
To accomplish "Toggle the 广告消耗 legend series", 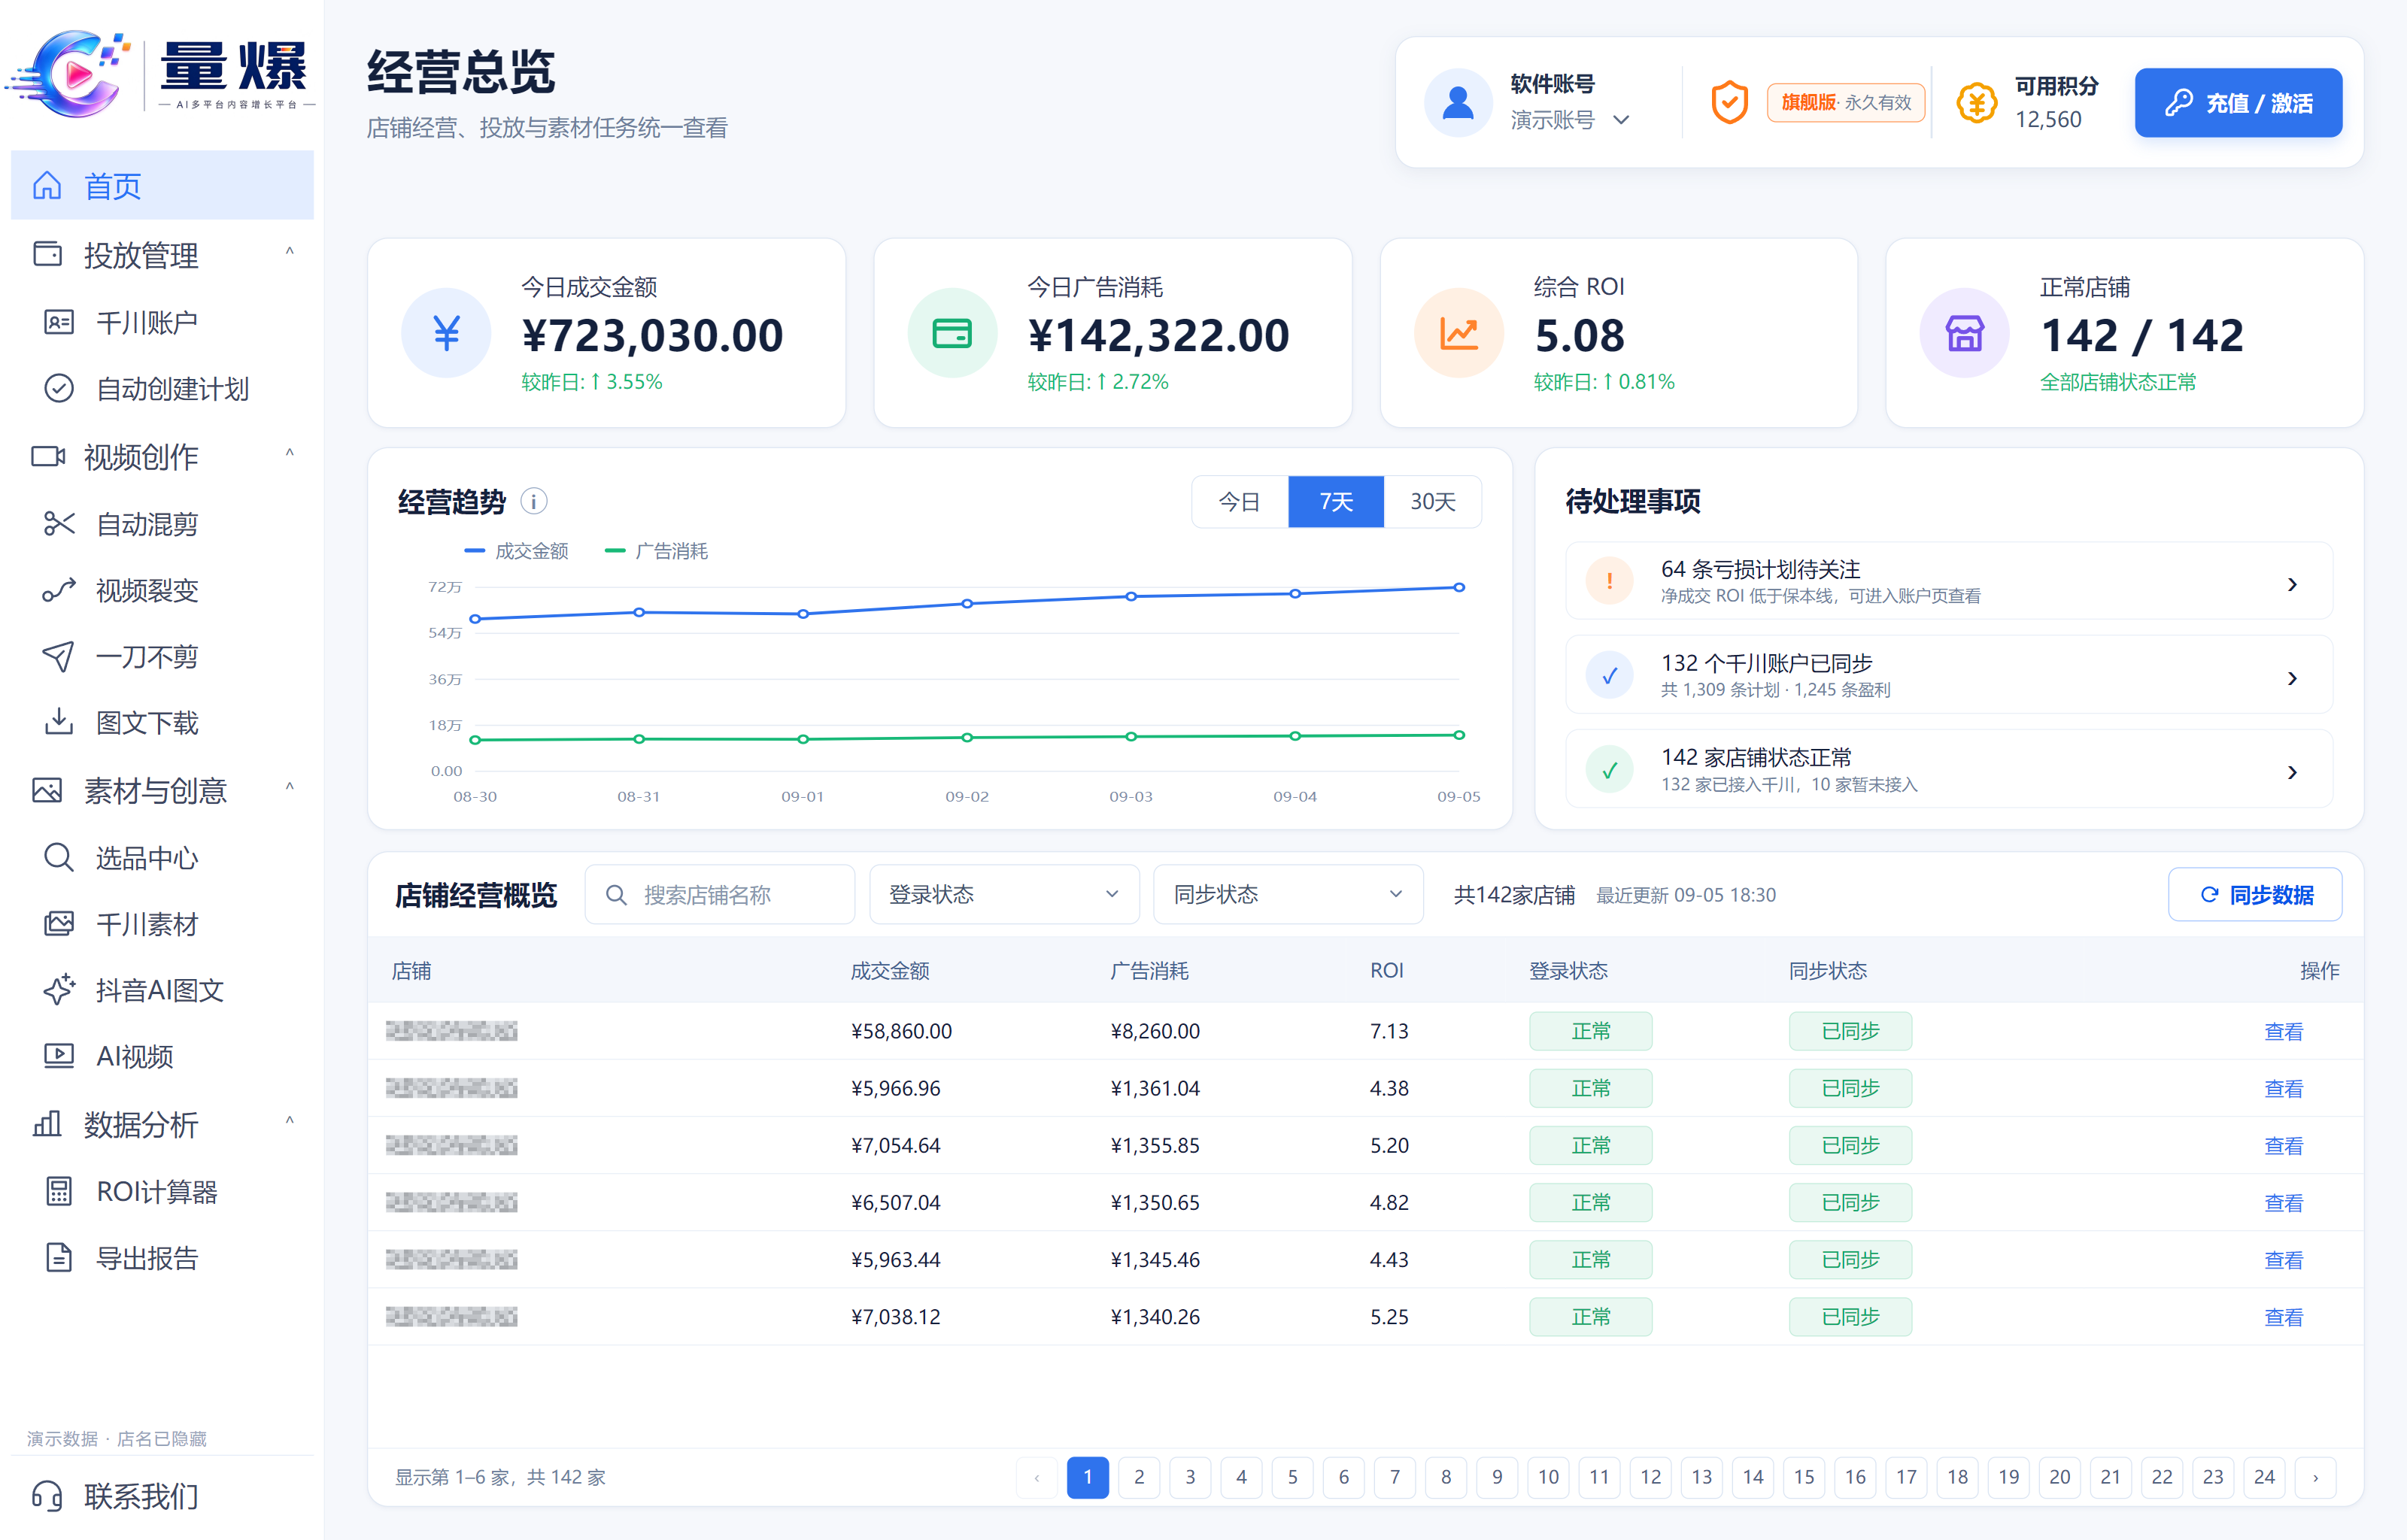I will tap(656, 551).
